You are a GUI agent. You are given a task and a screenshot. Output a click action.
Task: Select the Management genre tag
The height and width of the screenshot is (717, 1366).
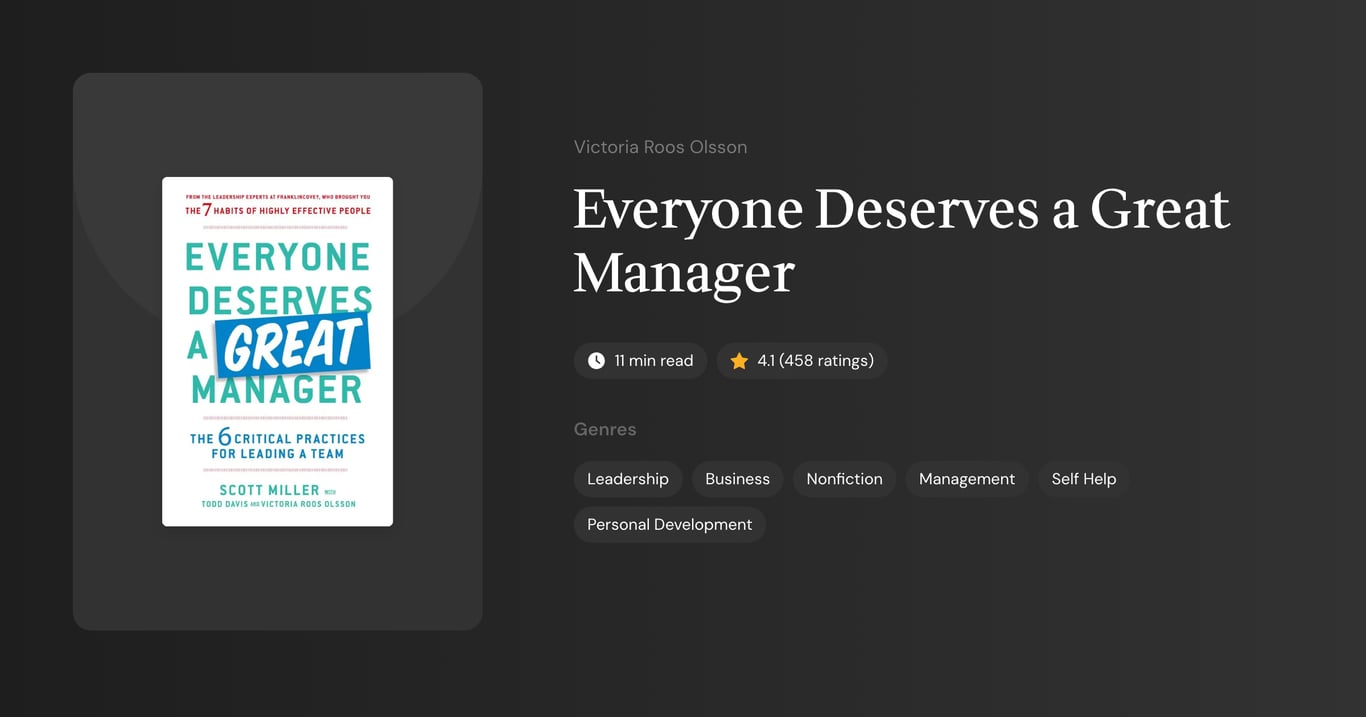966,478
